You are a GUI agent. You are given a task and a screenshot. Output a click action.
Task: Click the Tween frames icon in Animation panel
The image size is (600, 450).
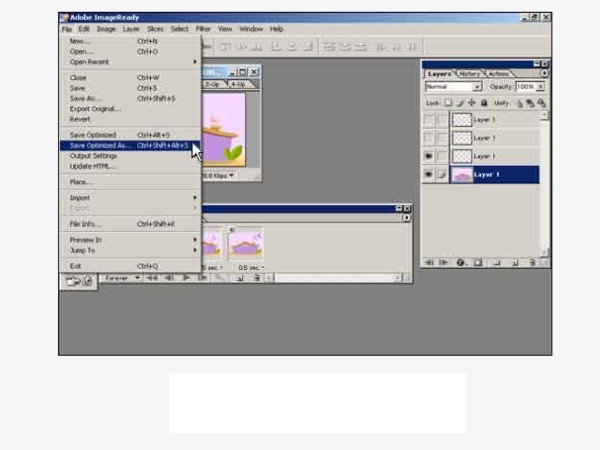pyautogui.click(x=220, y=278)
